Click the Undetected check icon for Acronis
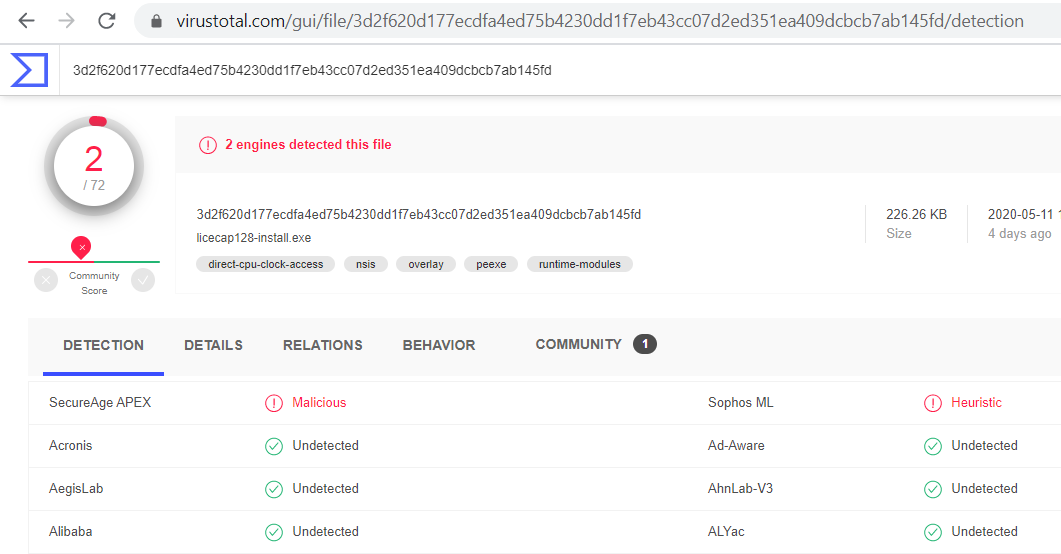 [x=273, y=446]
